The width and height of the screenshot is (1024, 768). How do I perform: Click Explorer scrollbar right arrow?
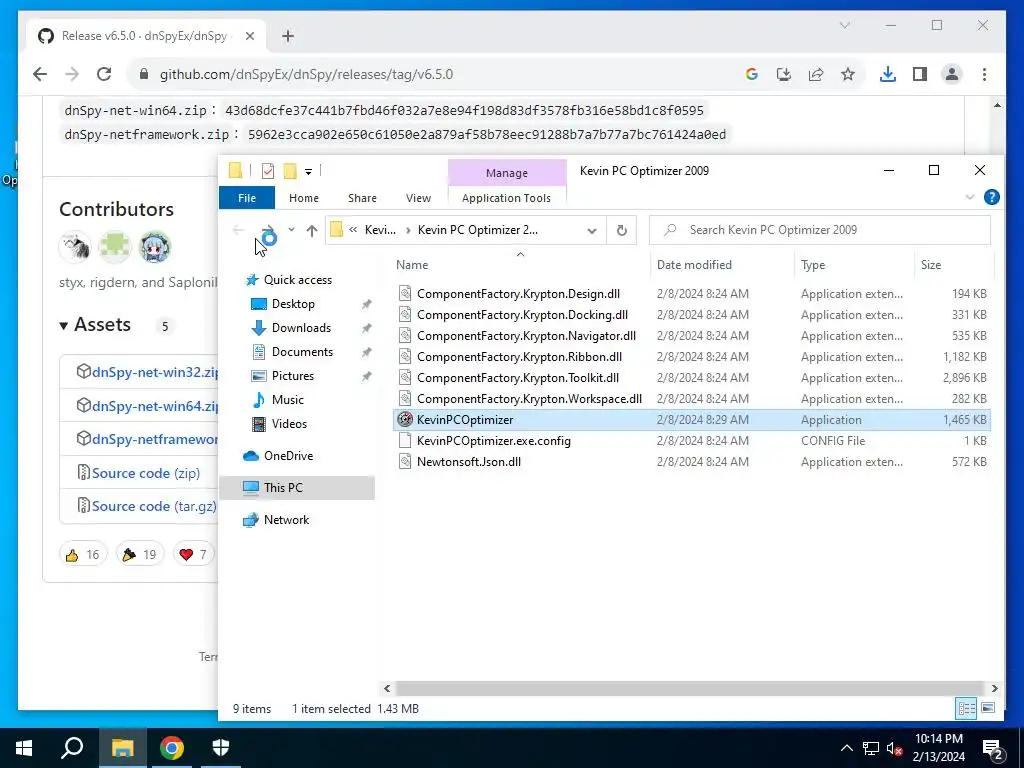pyautogui.click(x=994, y=688)
